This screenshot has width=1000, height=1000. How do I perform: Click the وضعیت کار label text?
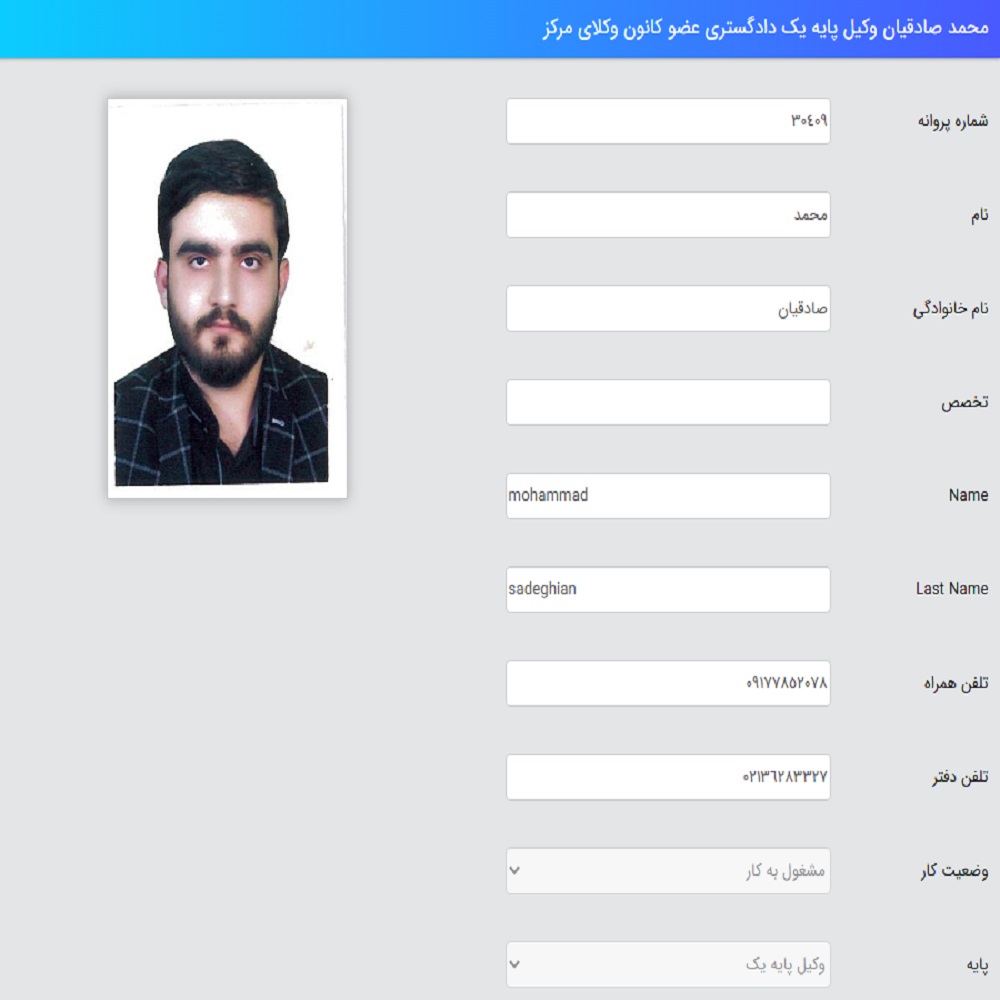point(954,871)
